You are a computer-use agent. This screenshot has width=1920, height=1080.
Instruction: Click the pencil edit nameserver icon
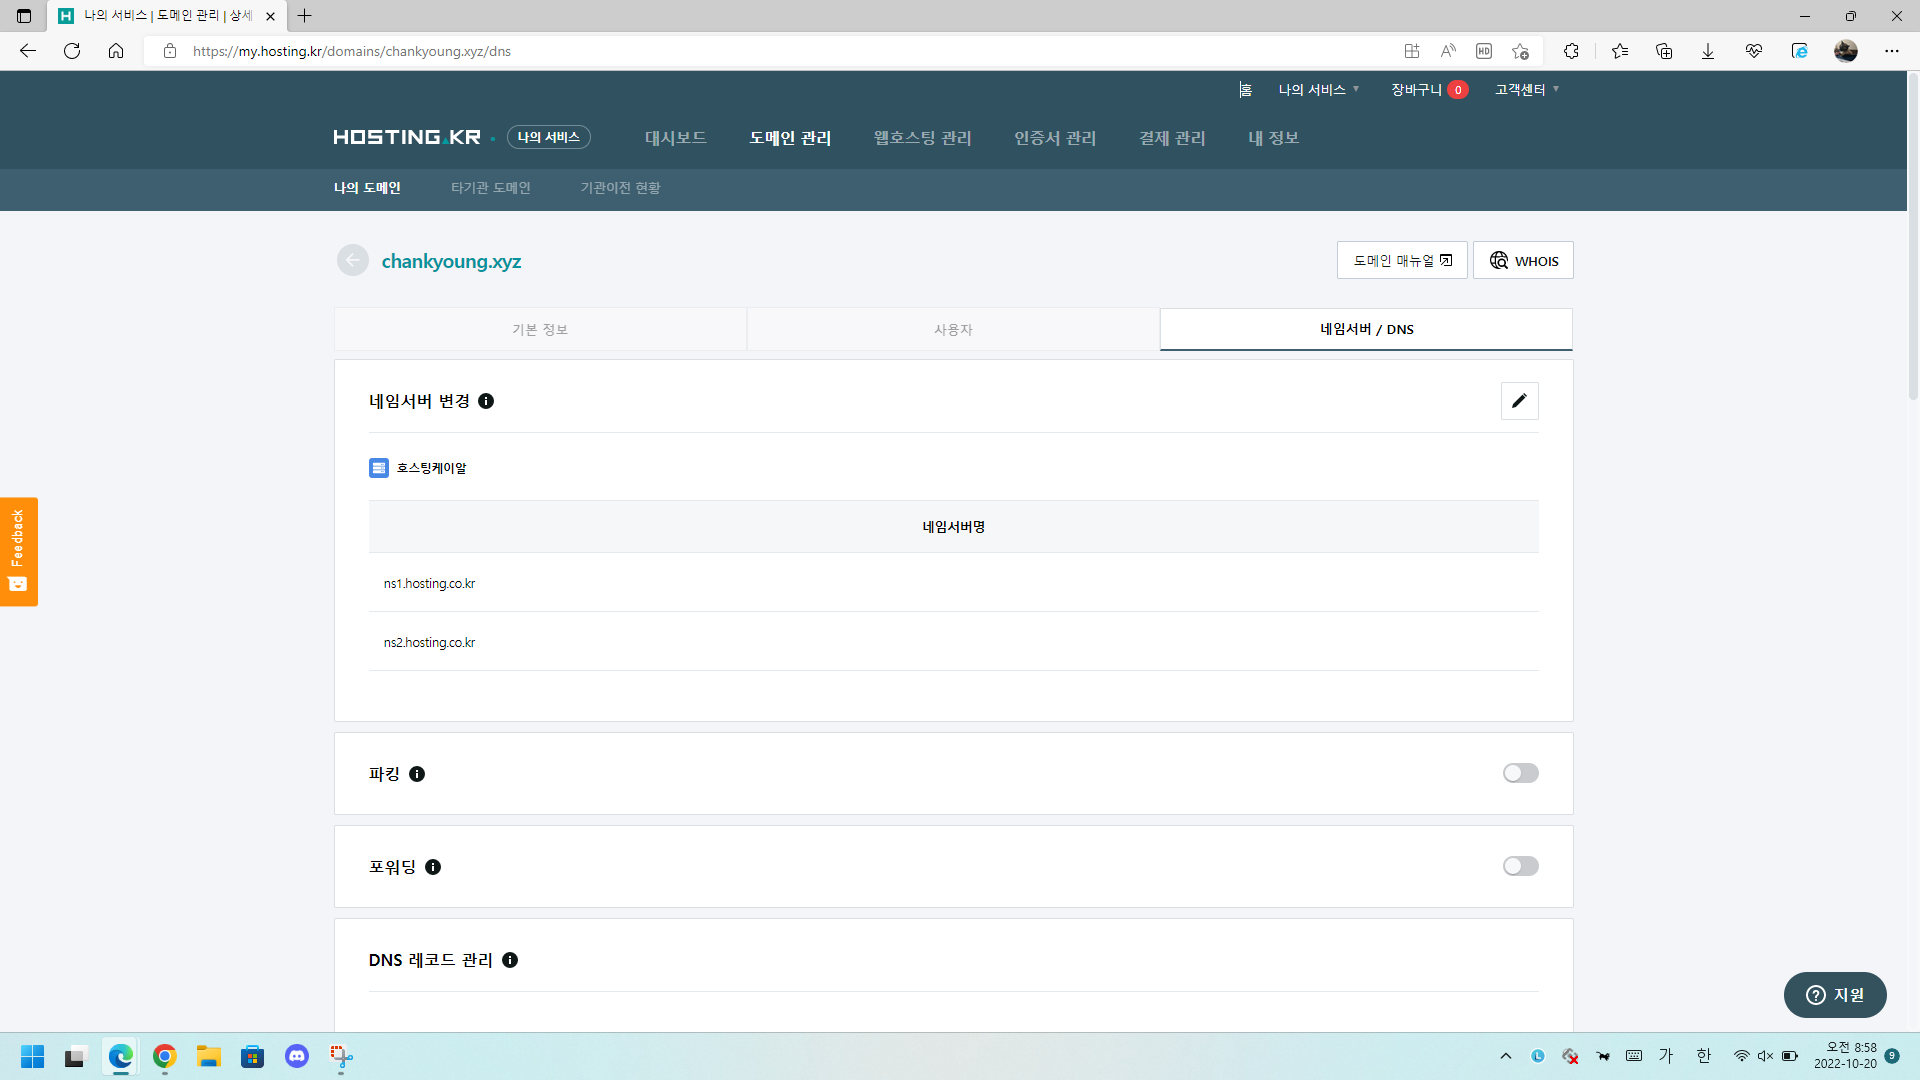tap(1519, 401)
